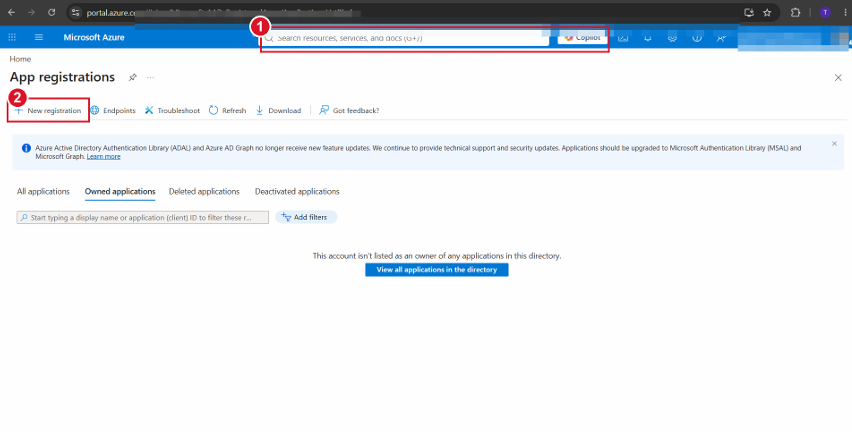852x432 pixels.
Task: Click the Microsoft Azure home title
Action: tap(94, 37)
